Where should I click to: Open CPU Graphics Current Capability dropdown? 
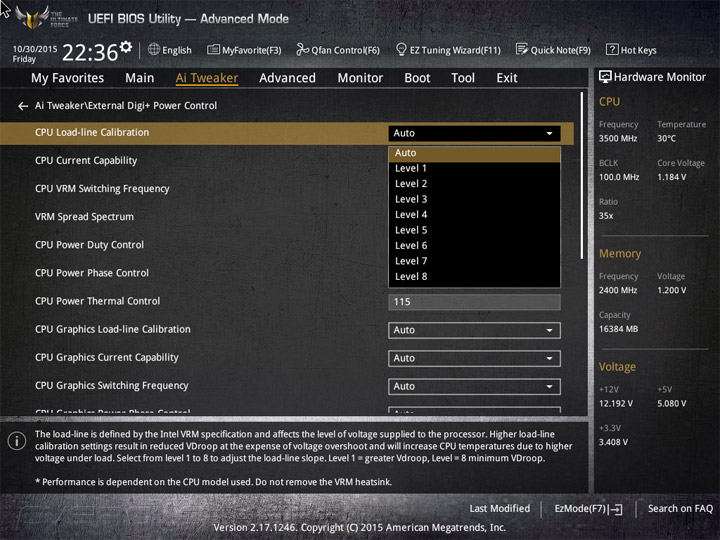point(474,358)
